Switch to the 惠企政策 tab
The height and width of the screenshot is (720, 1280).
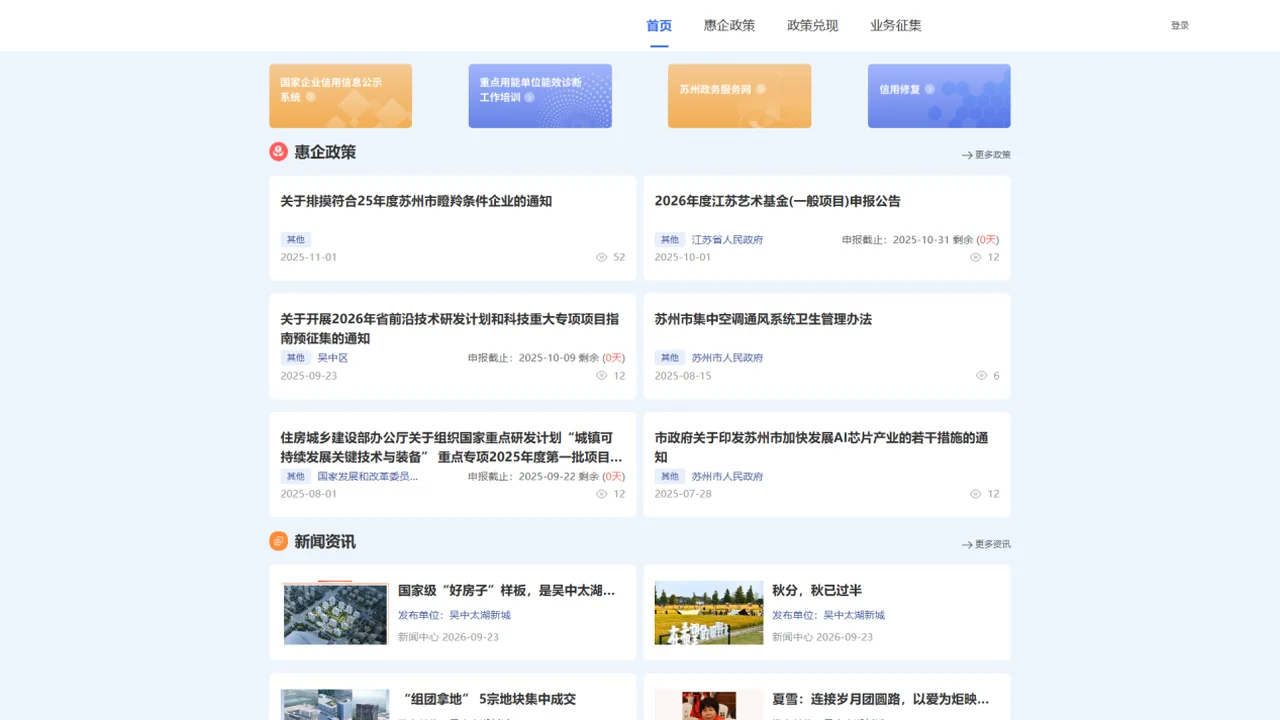729,26
